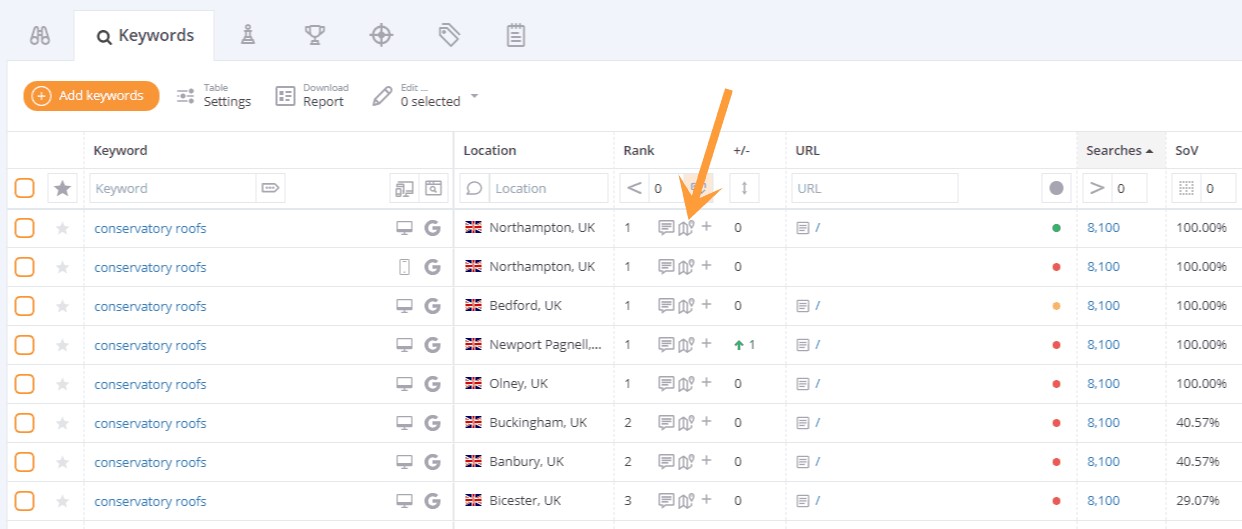This screenshot has height=529, width=1242.
Task: Click the +/- change direction filter icon
Action: 744,188
